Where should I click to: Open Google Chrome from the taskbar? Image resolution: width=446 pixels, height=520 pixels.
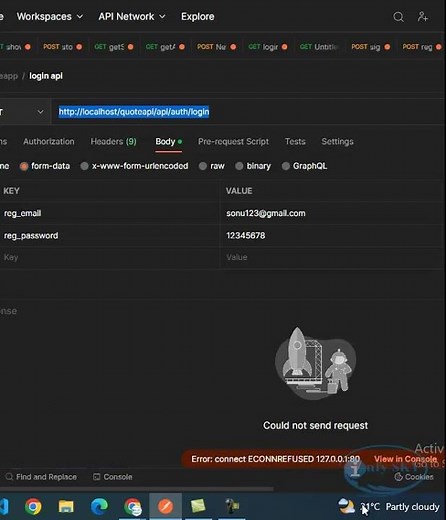[x=33, y=507]
